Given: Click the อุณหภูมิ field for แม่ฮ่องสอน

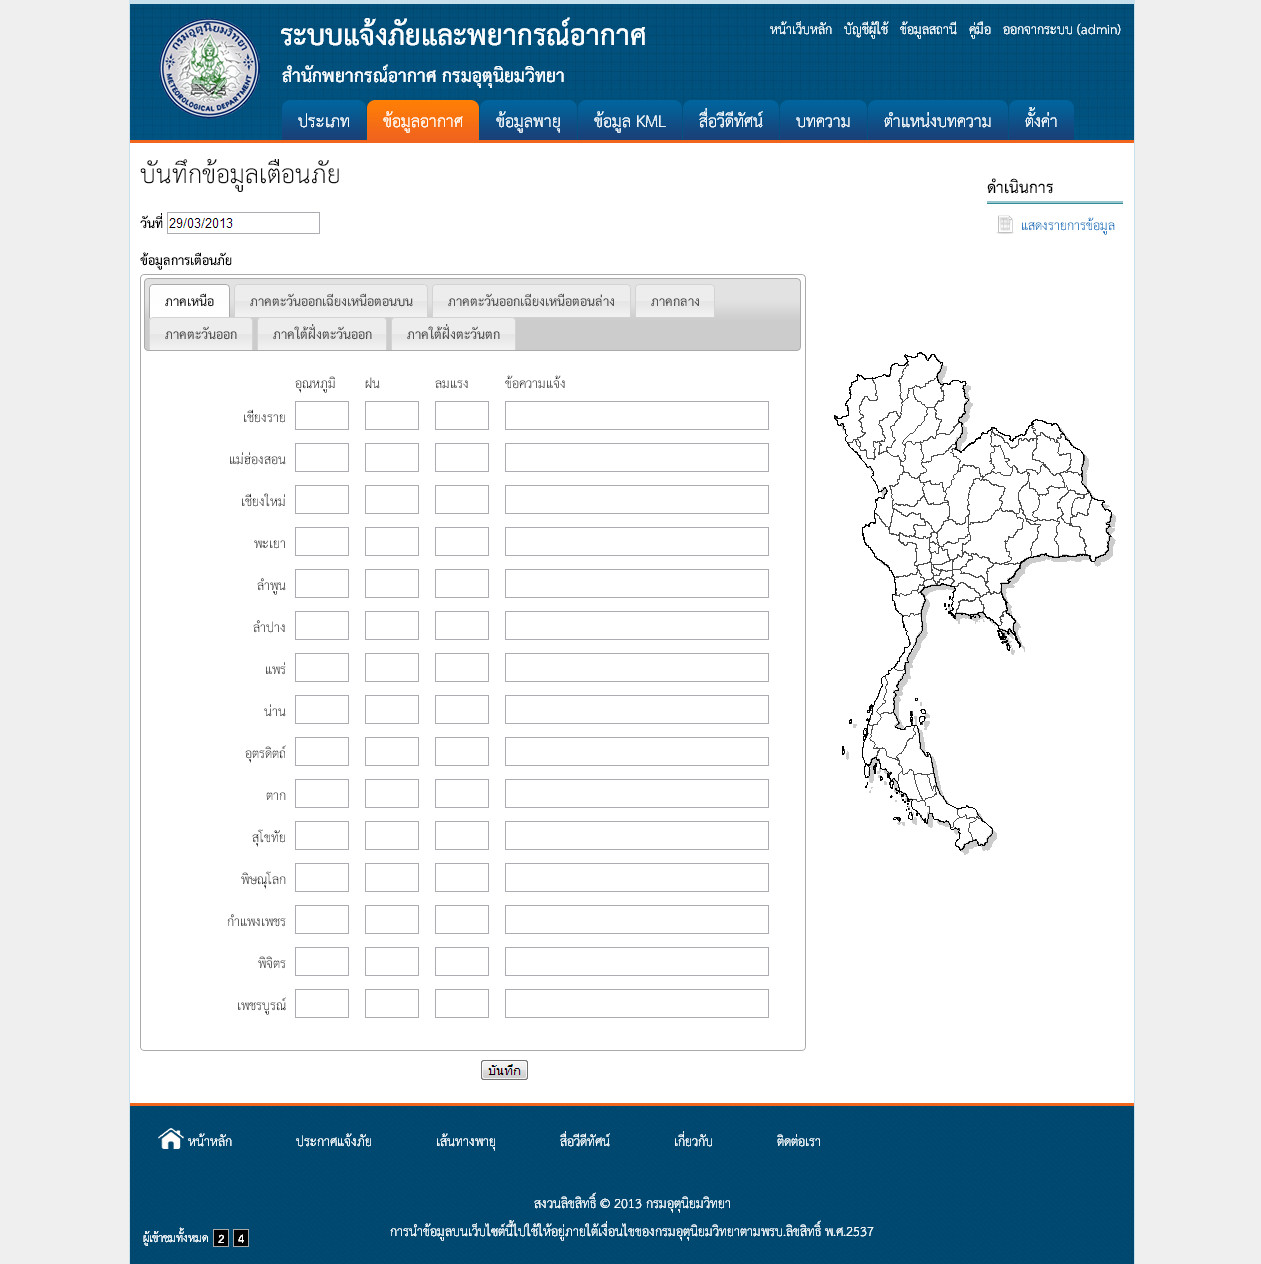Looking at the screenshot, I should [x=322, y=458].
